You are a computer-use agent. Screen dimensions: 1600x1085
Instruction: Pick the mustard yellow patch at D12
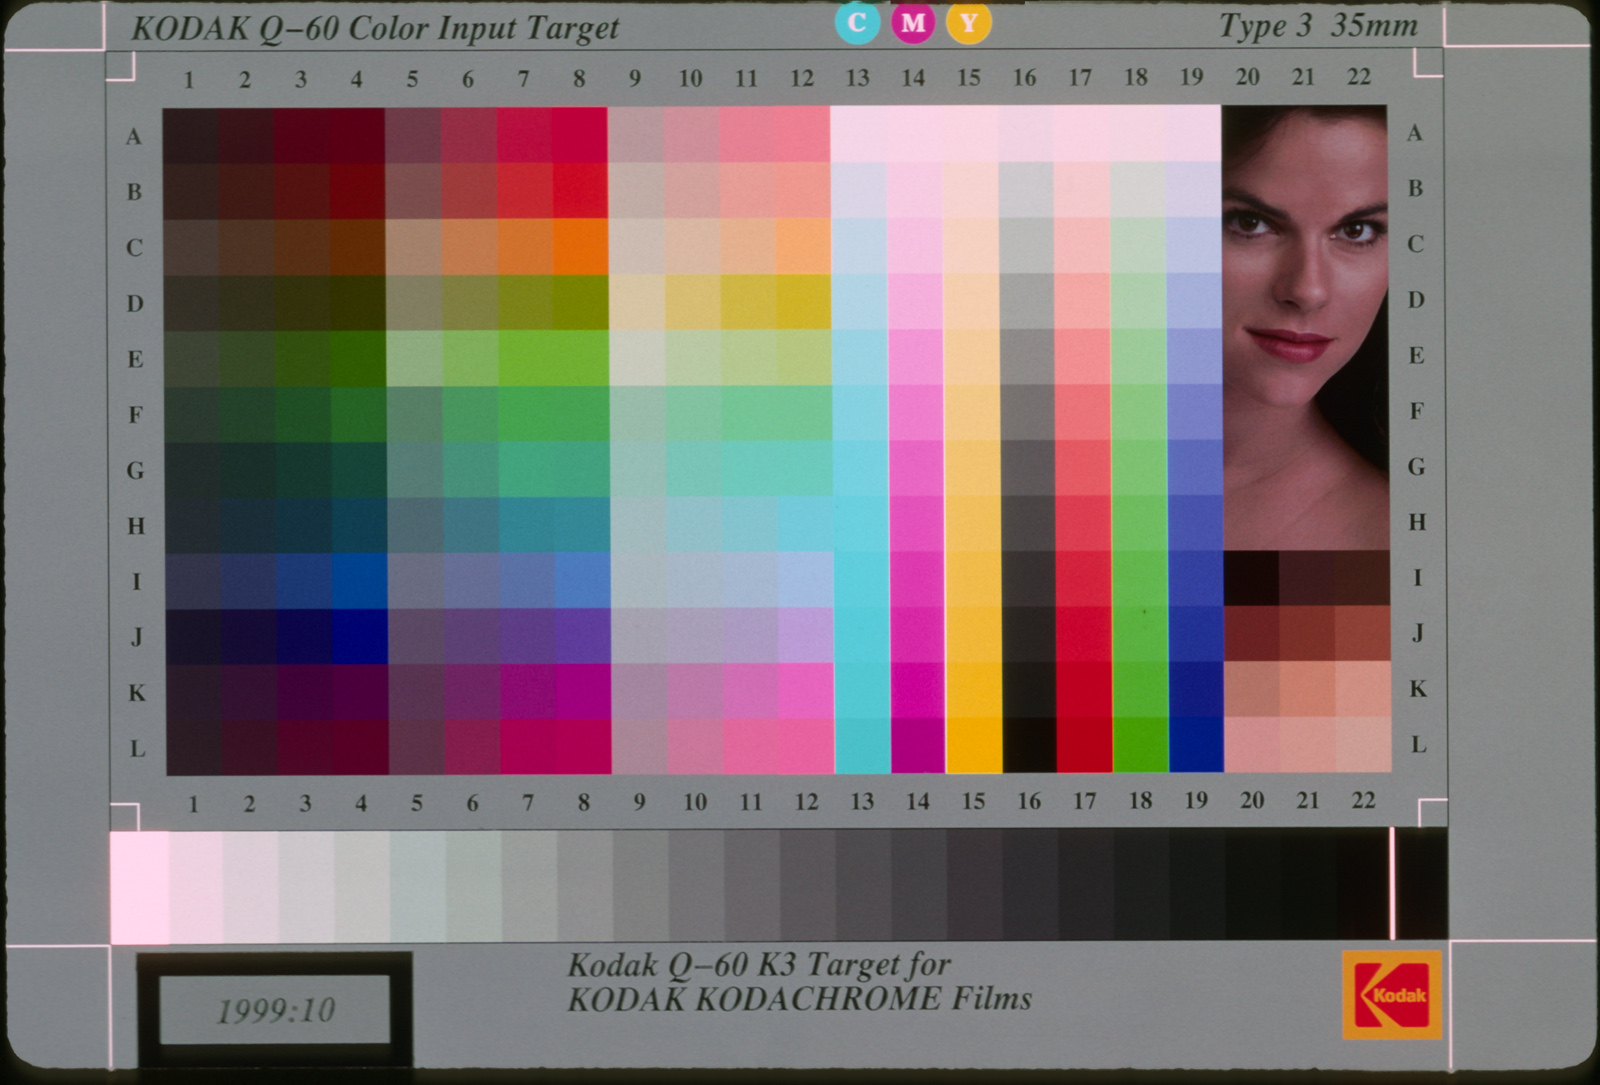(804, 302)
